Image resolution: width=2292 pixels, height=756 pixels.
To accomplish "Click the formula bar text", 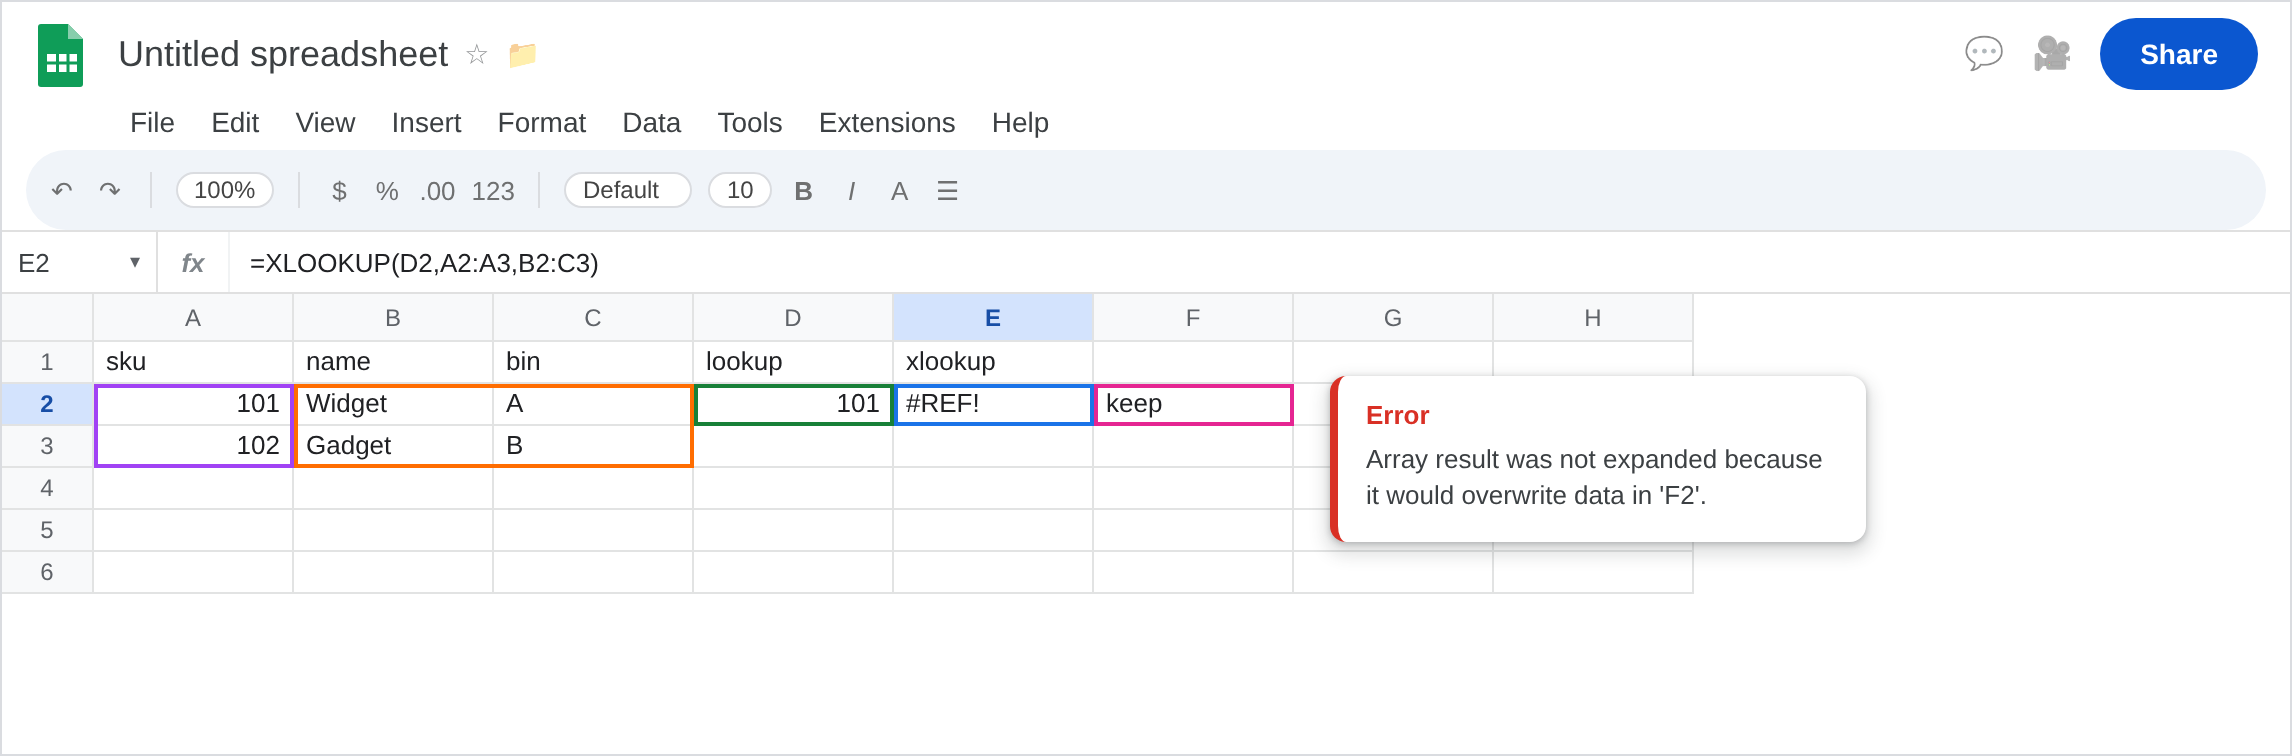I will tap(424, 263).
